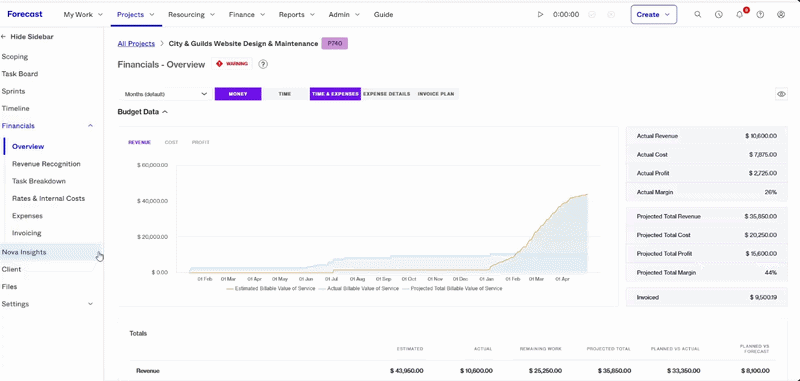Click the help question mark in top bar
This screenshot has width=800, height=381.
tap(760, 15)
